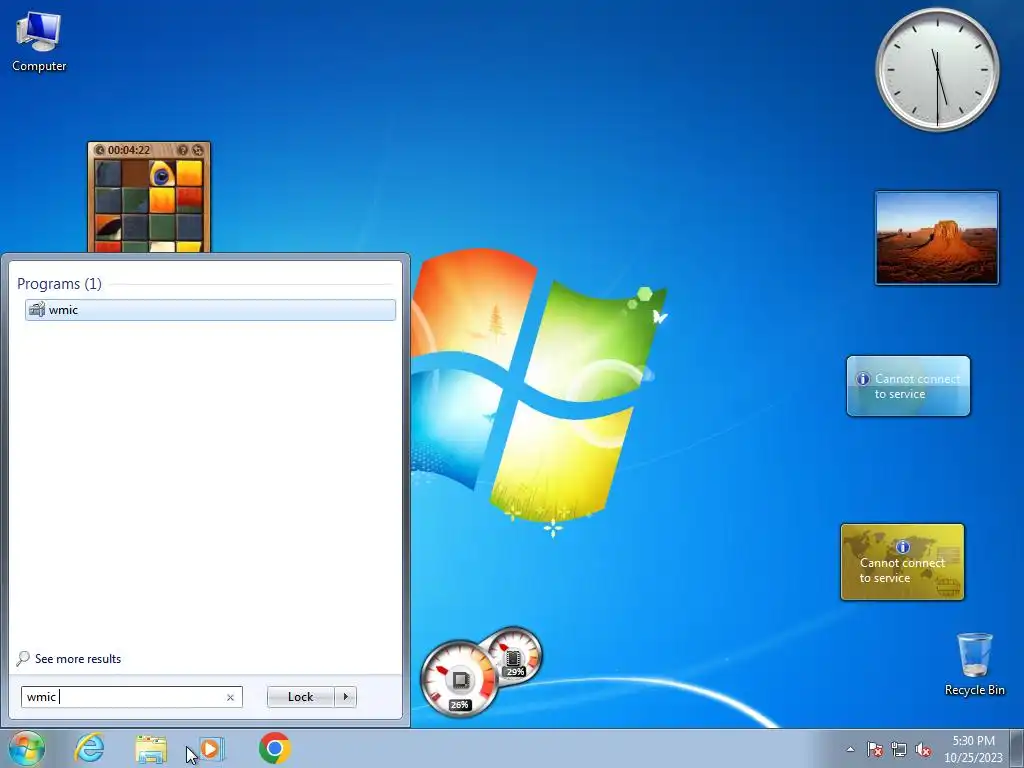
Task: Open Windows Media Player from the taskbar
Action: pos(212,748)
